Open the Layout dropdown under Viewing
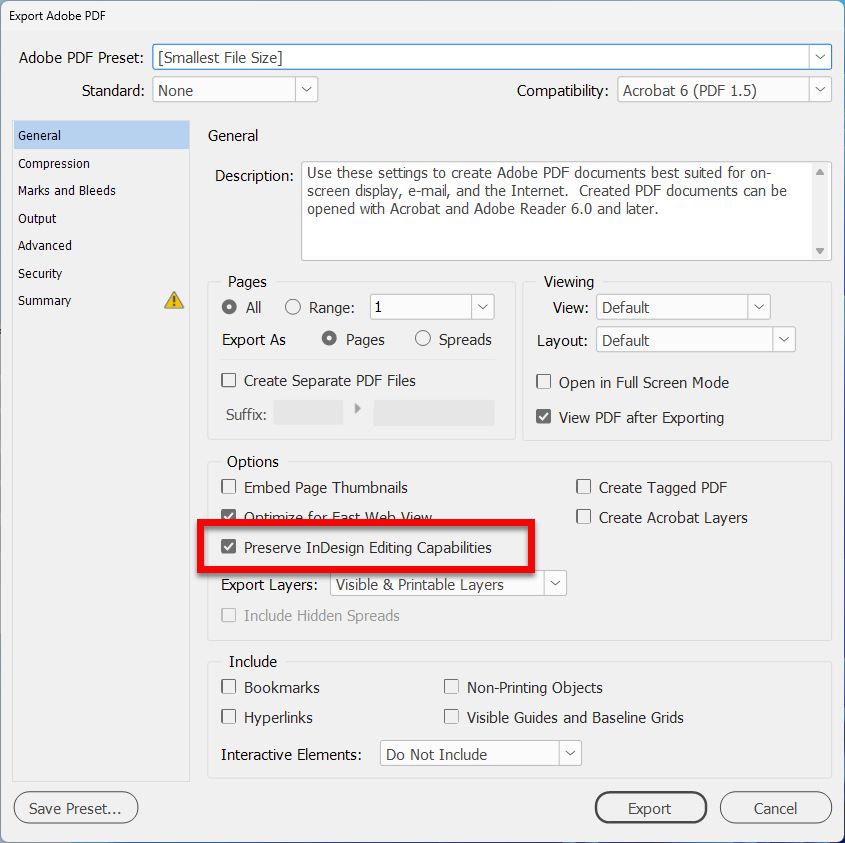This screenshot has height=843, width=845. 784,340
